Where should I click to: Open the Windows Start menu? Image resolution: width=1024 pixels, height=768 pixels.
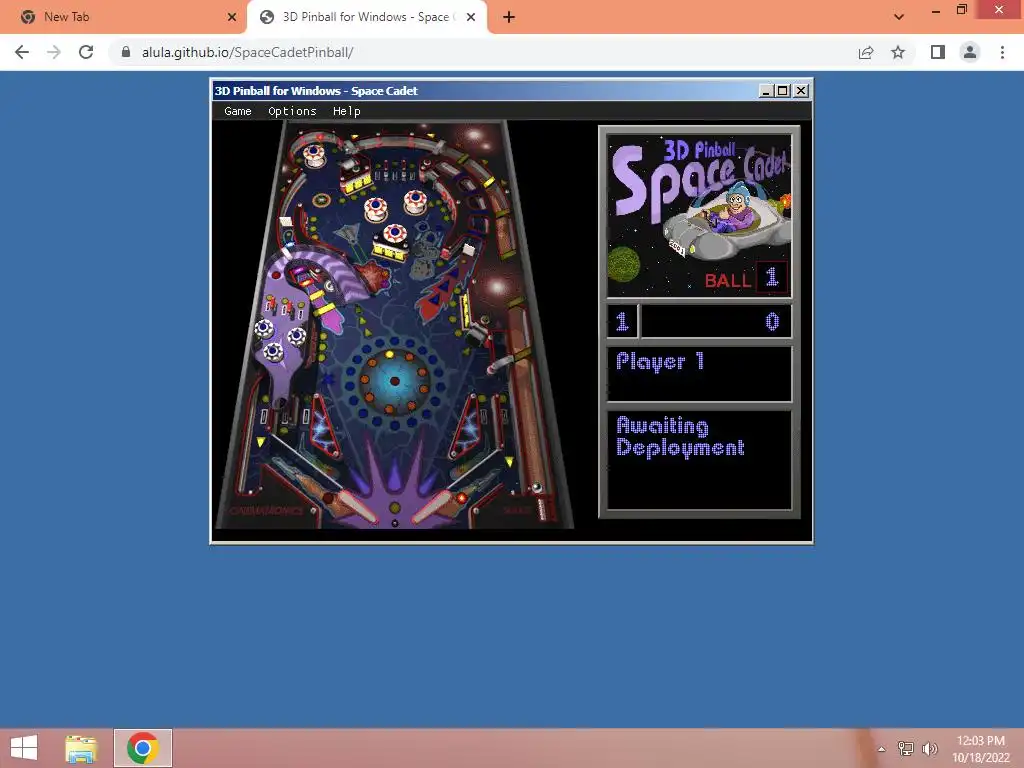(x=24, y=748)
